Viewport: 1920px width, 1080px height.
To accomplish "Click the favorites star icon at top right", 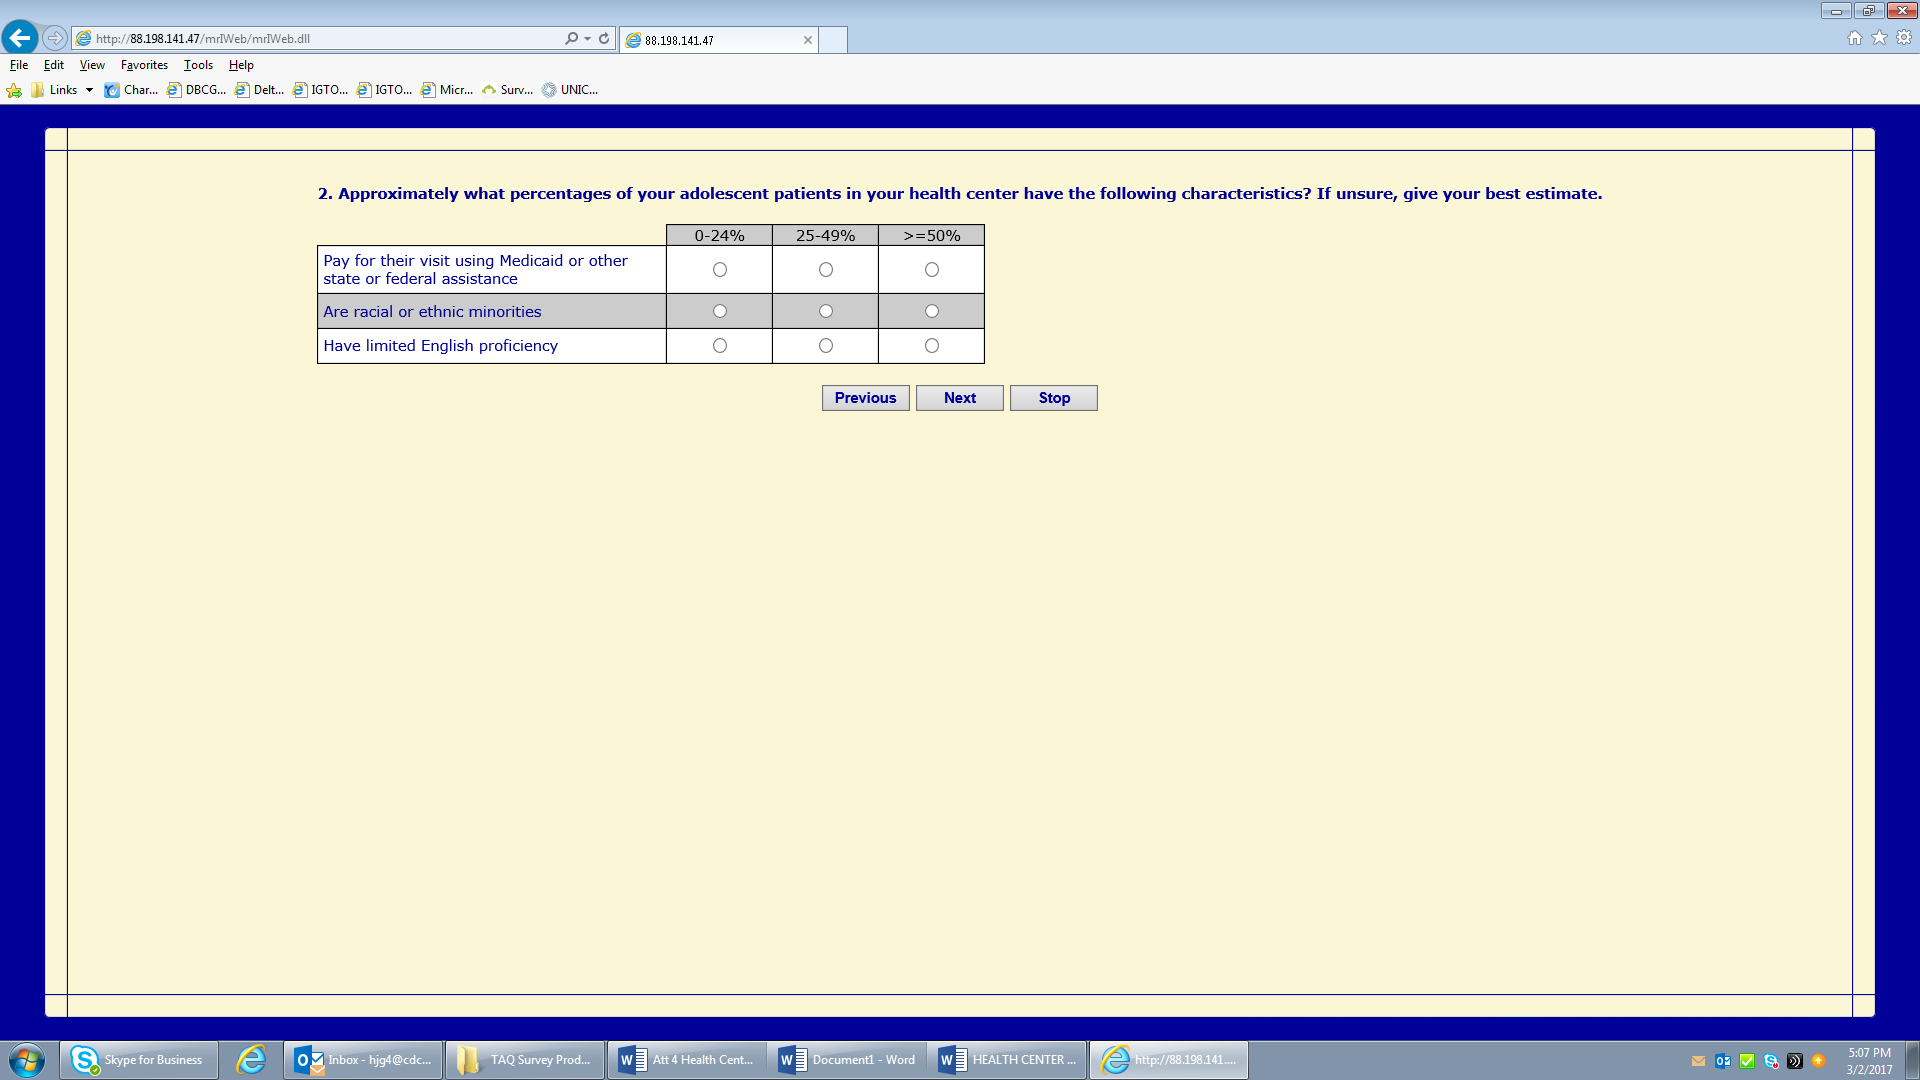I will pos(1879,38).
